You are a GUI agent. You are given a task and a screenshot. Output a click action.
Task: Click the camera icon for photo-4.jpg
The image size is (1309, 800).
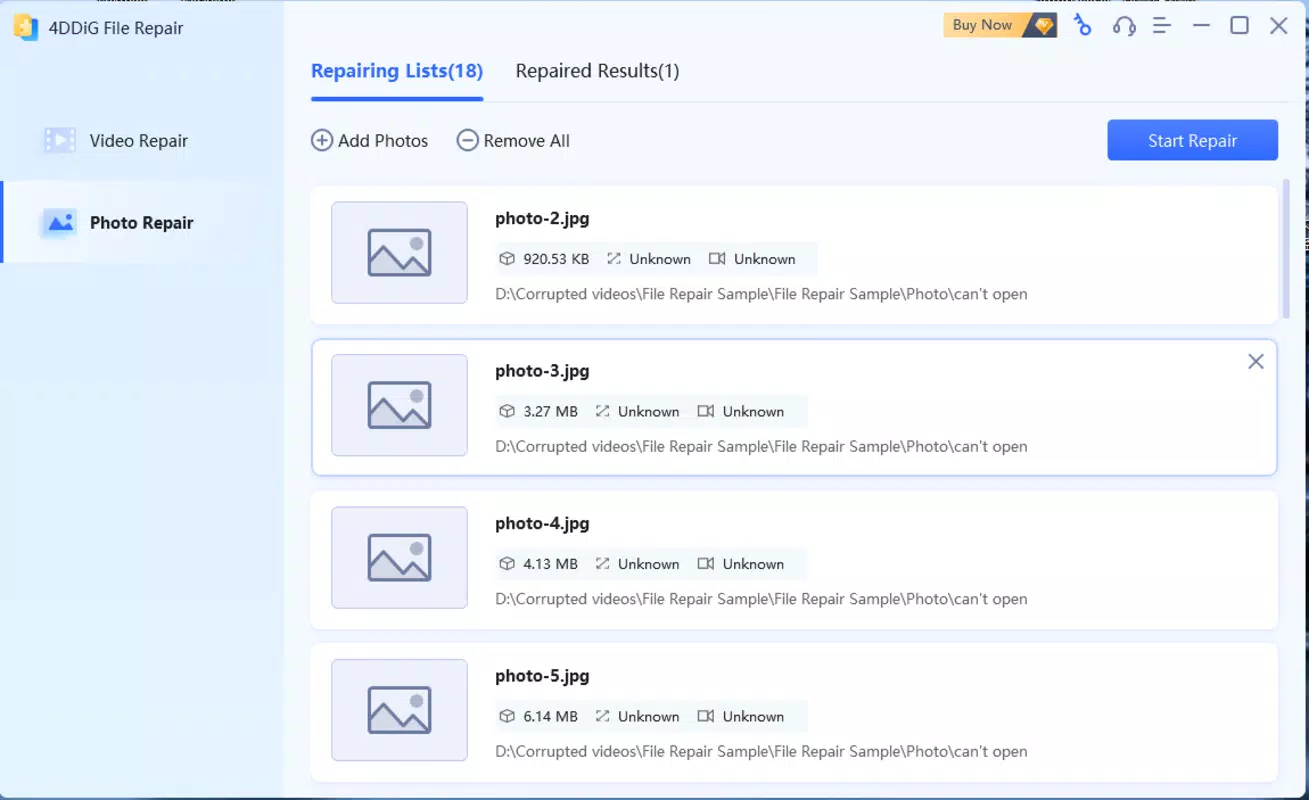(x=706, y=564)
